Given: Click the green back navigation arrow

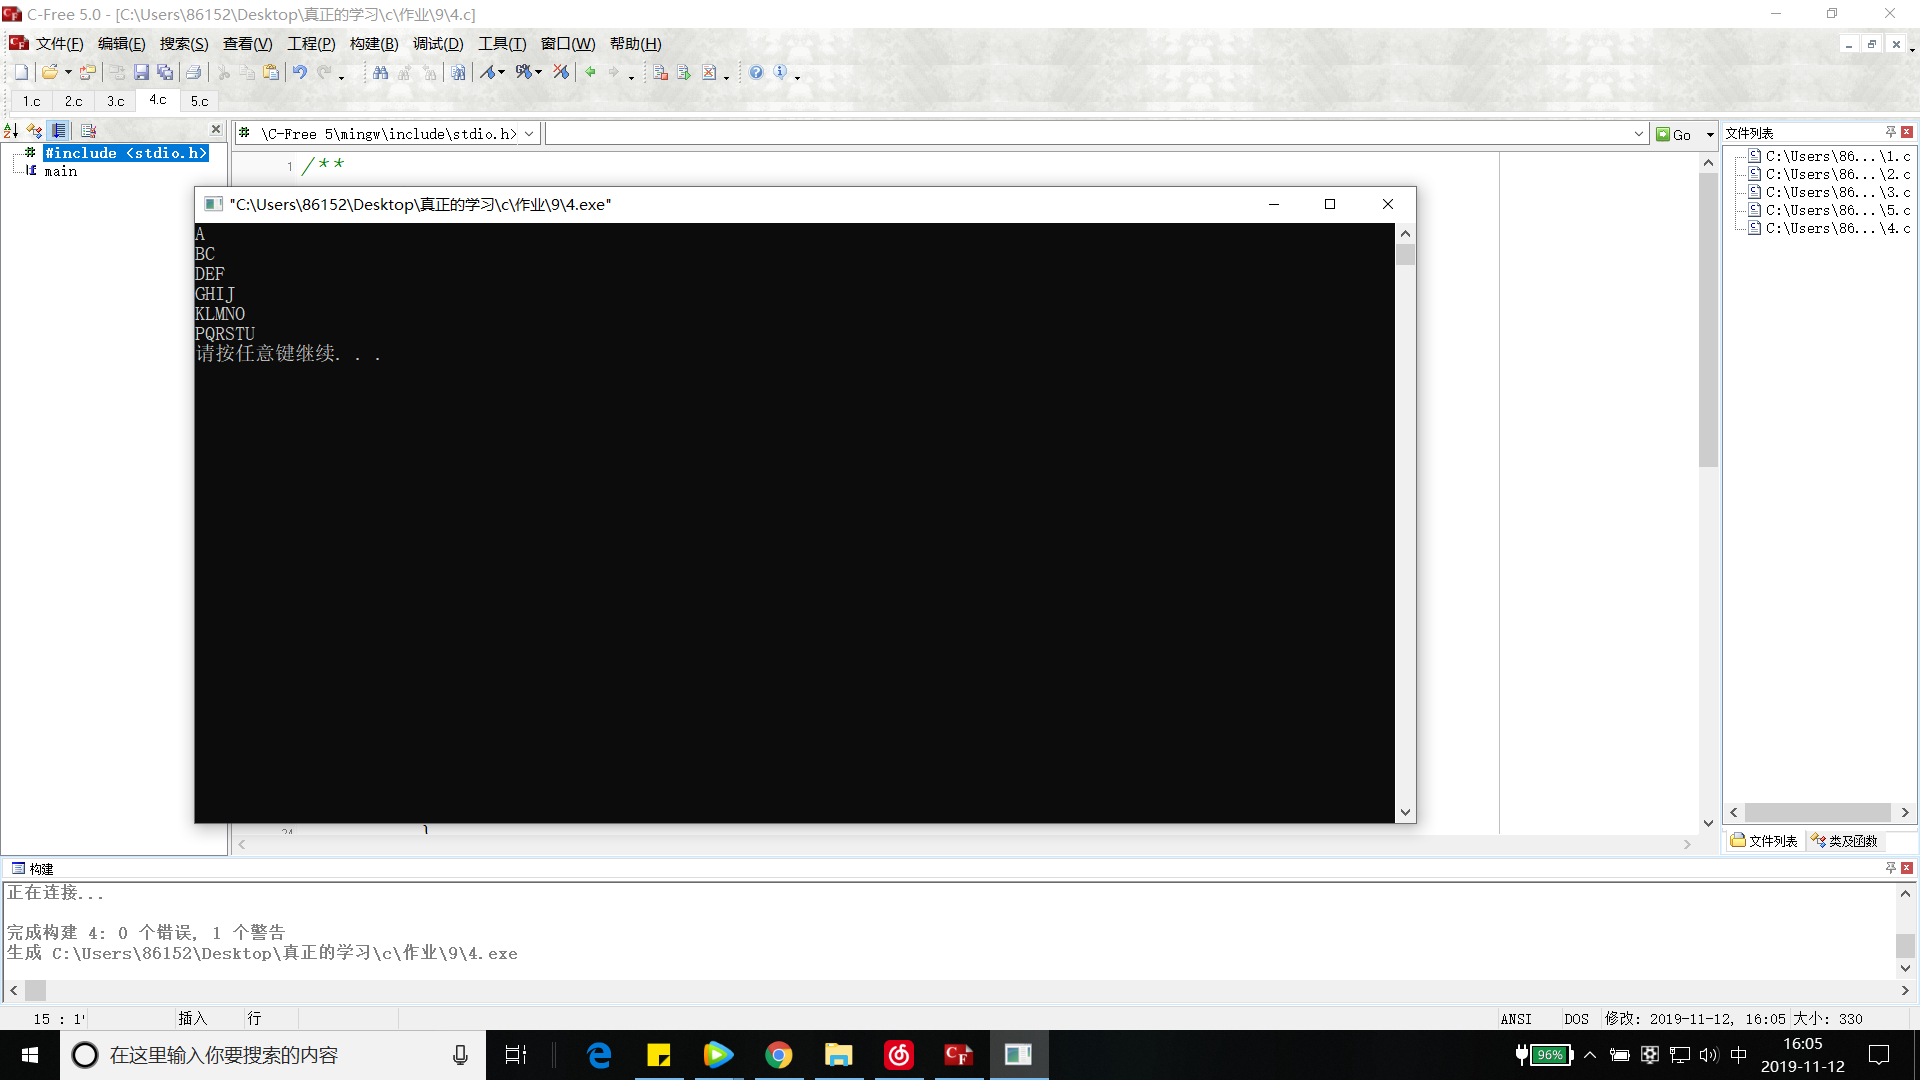Looking at the screenshot, I should click(x=590, y=72).
